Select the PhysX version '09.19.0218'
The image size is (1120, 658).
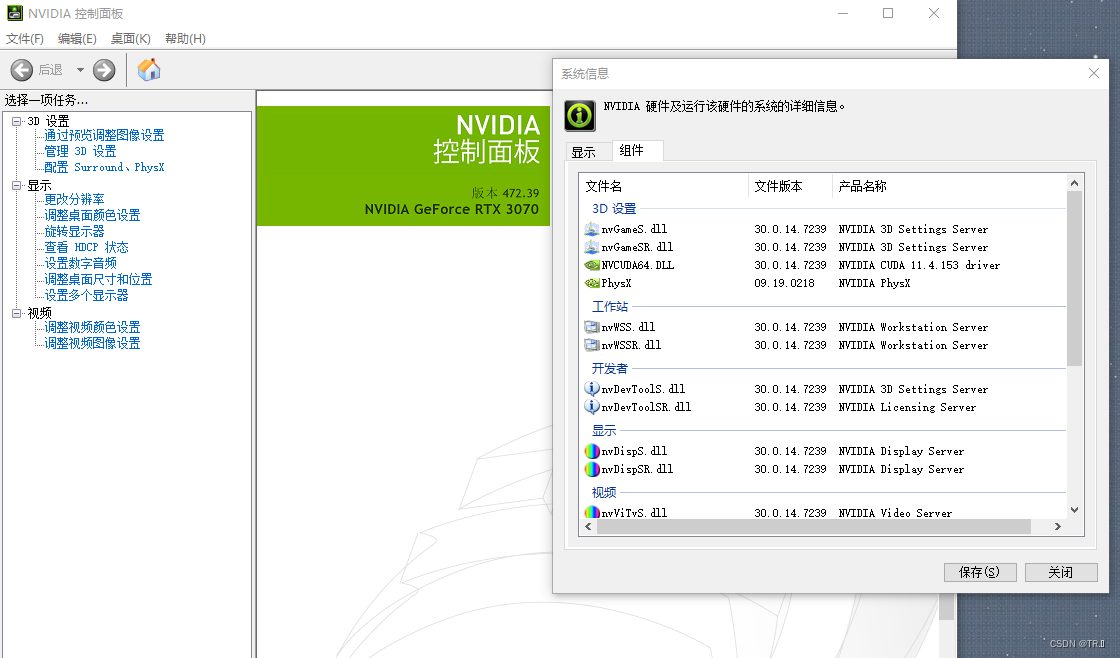[x=784, y=283]
